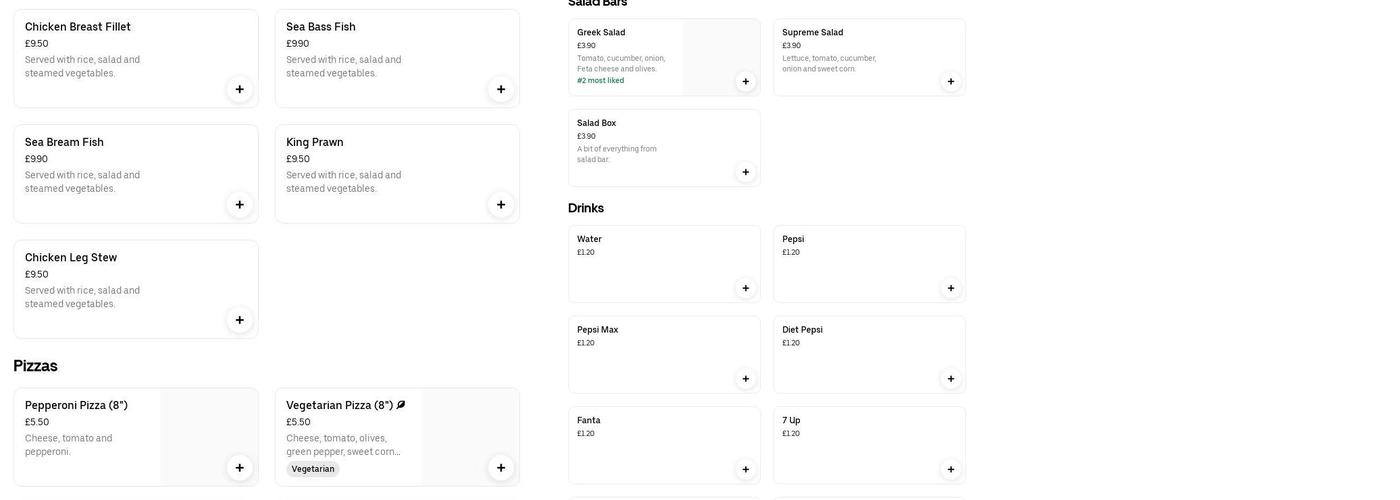The height and width of the screenshot is (500, 1400).
Task: Add Salad Box to basket
Action: coord(746,172)
